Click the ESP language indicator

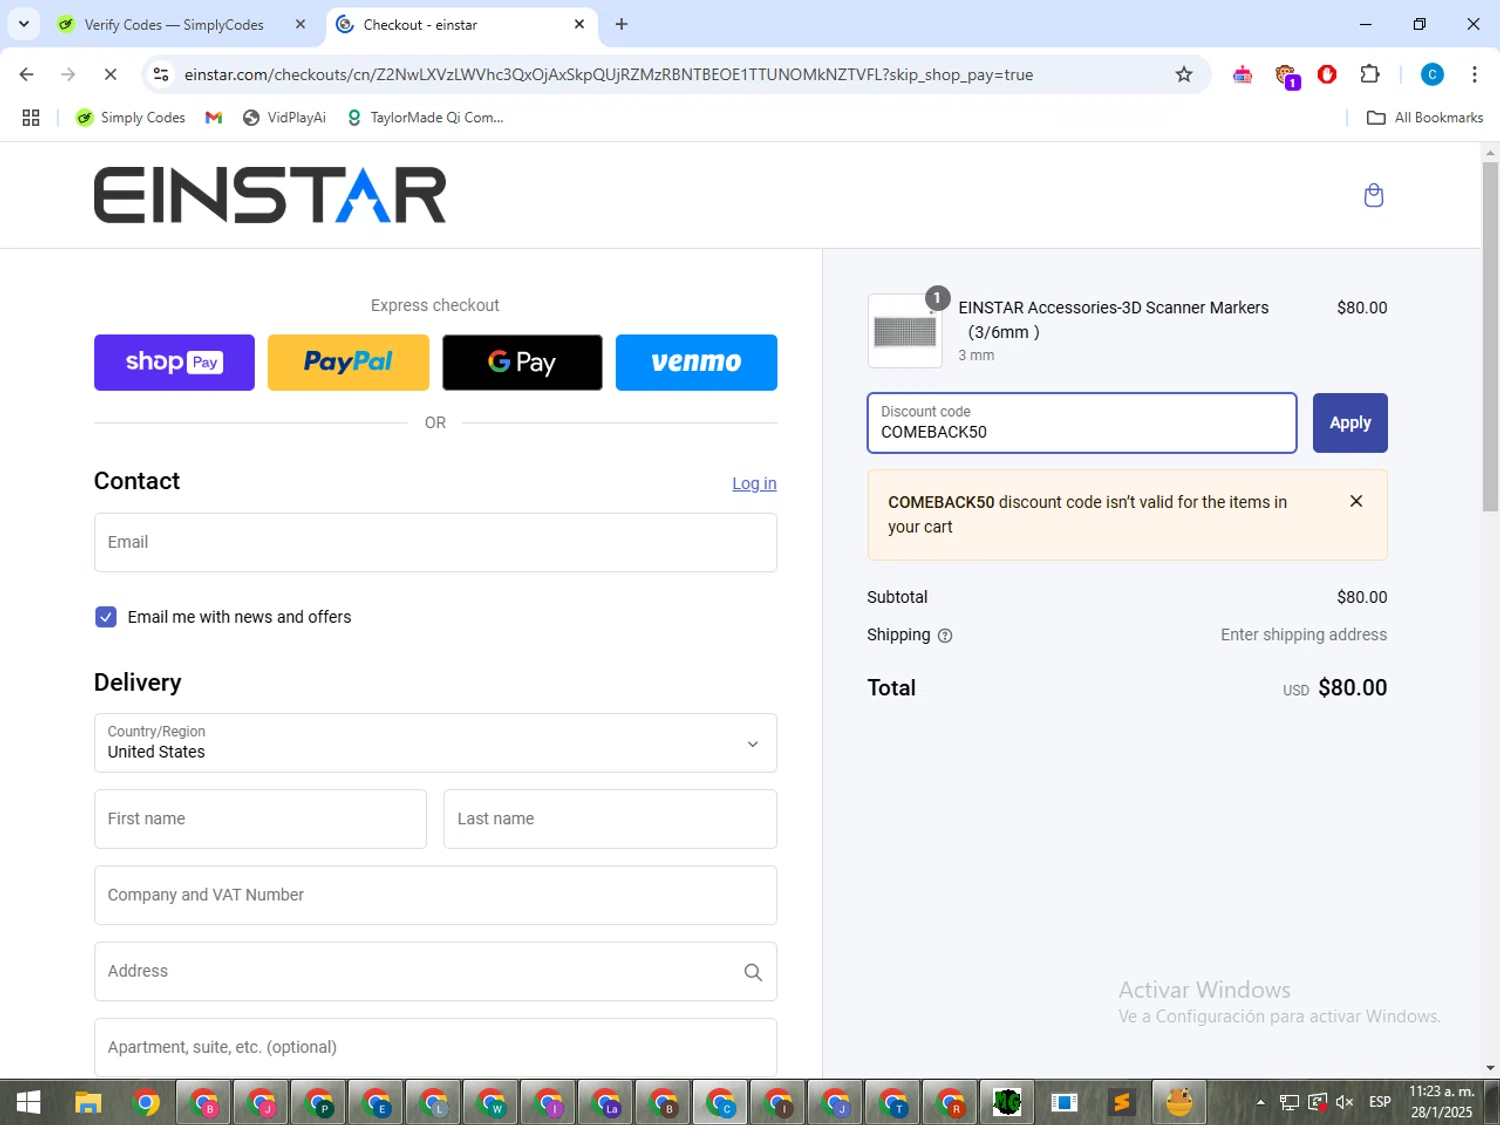point(1380,1102)
